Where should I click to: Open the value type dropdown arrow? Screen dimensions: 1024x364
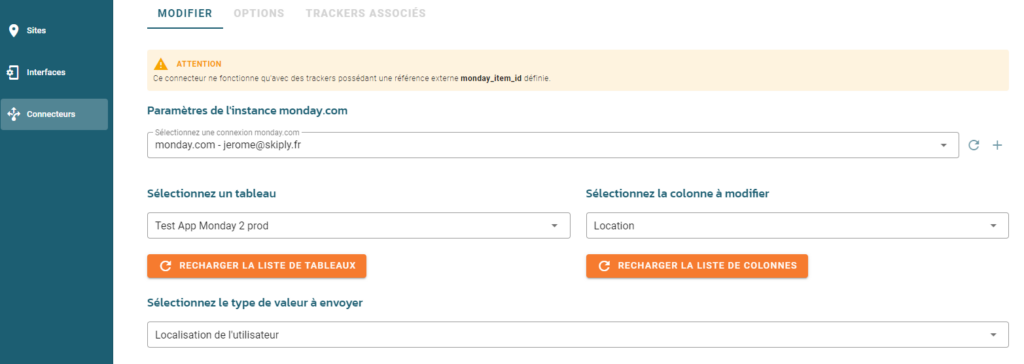pyautogui.click(x=993, y=335)
